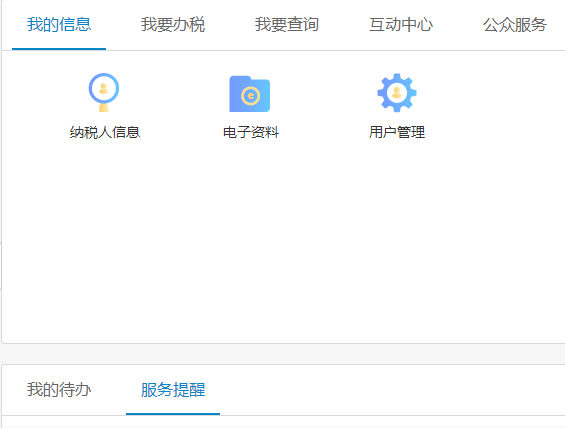Viewport: 565px width, 428px height.
Task: Open the 公众服务 tab
Action: (515, 24)
